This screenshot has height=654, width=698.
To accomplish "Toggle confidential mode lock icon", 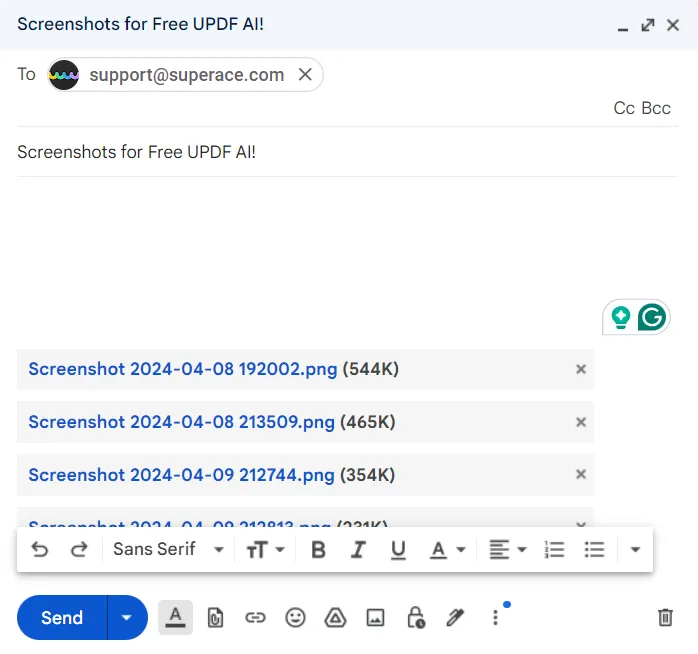I will 415,618.
